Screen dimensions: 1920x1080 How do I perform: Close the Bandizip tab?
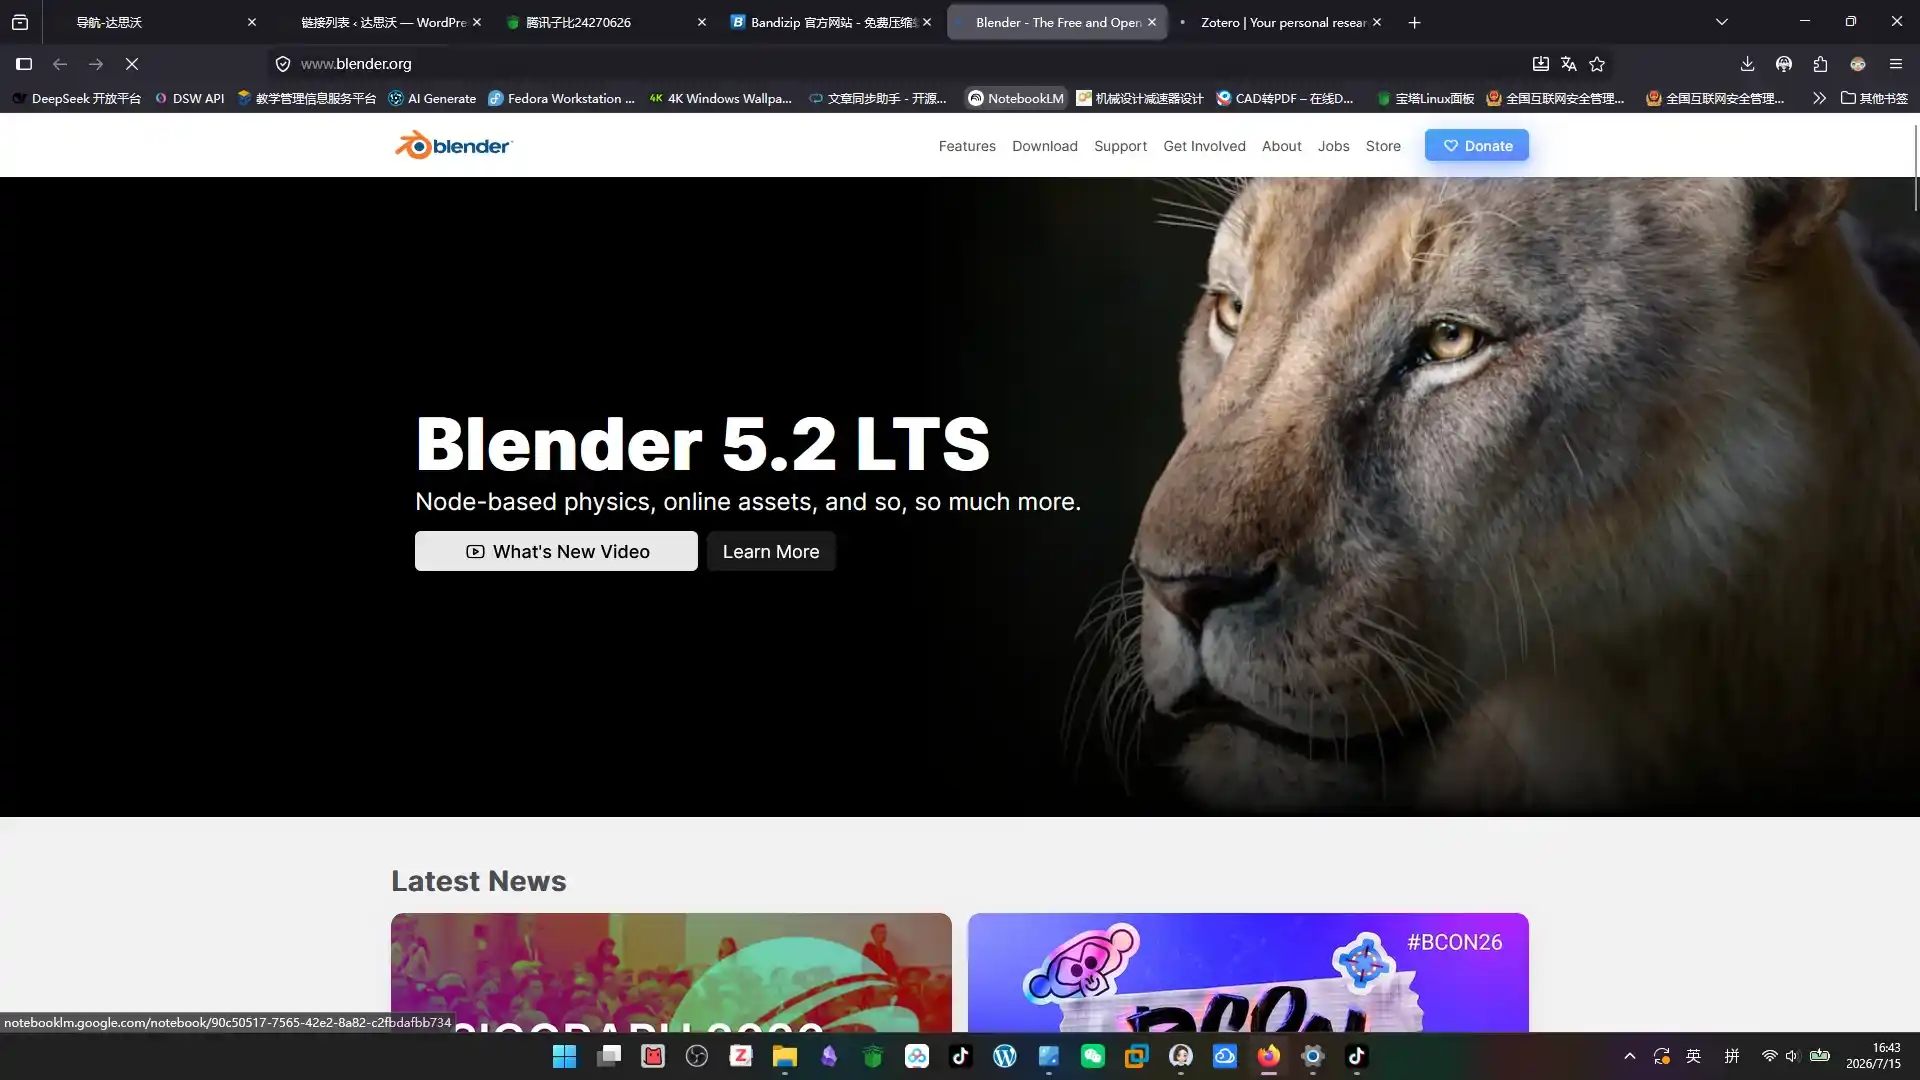coord(927,22)
